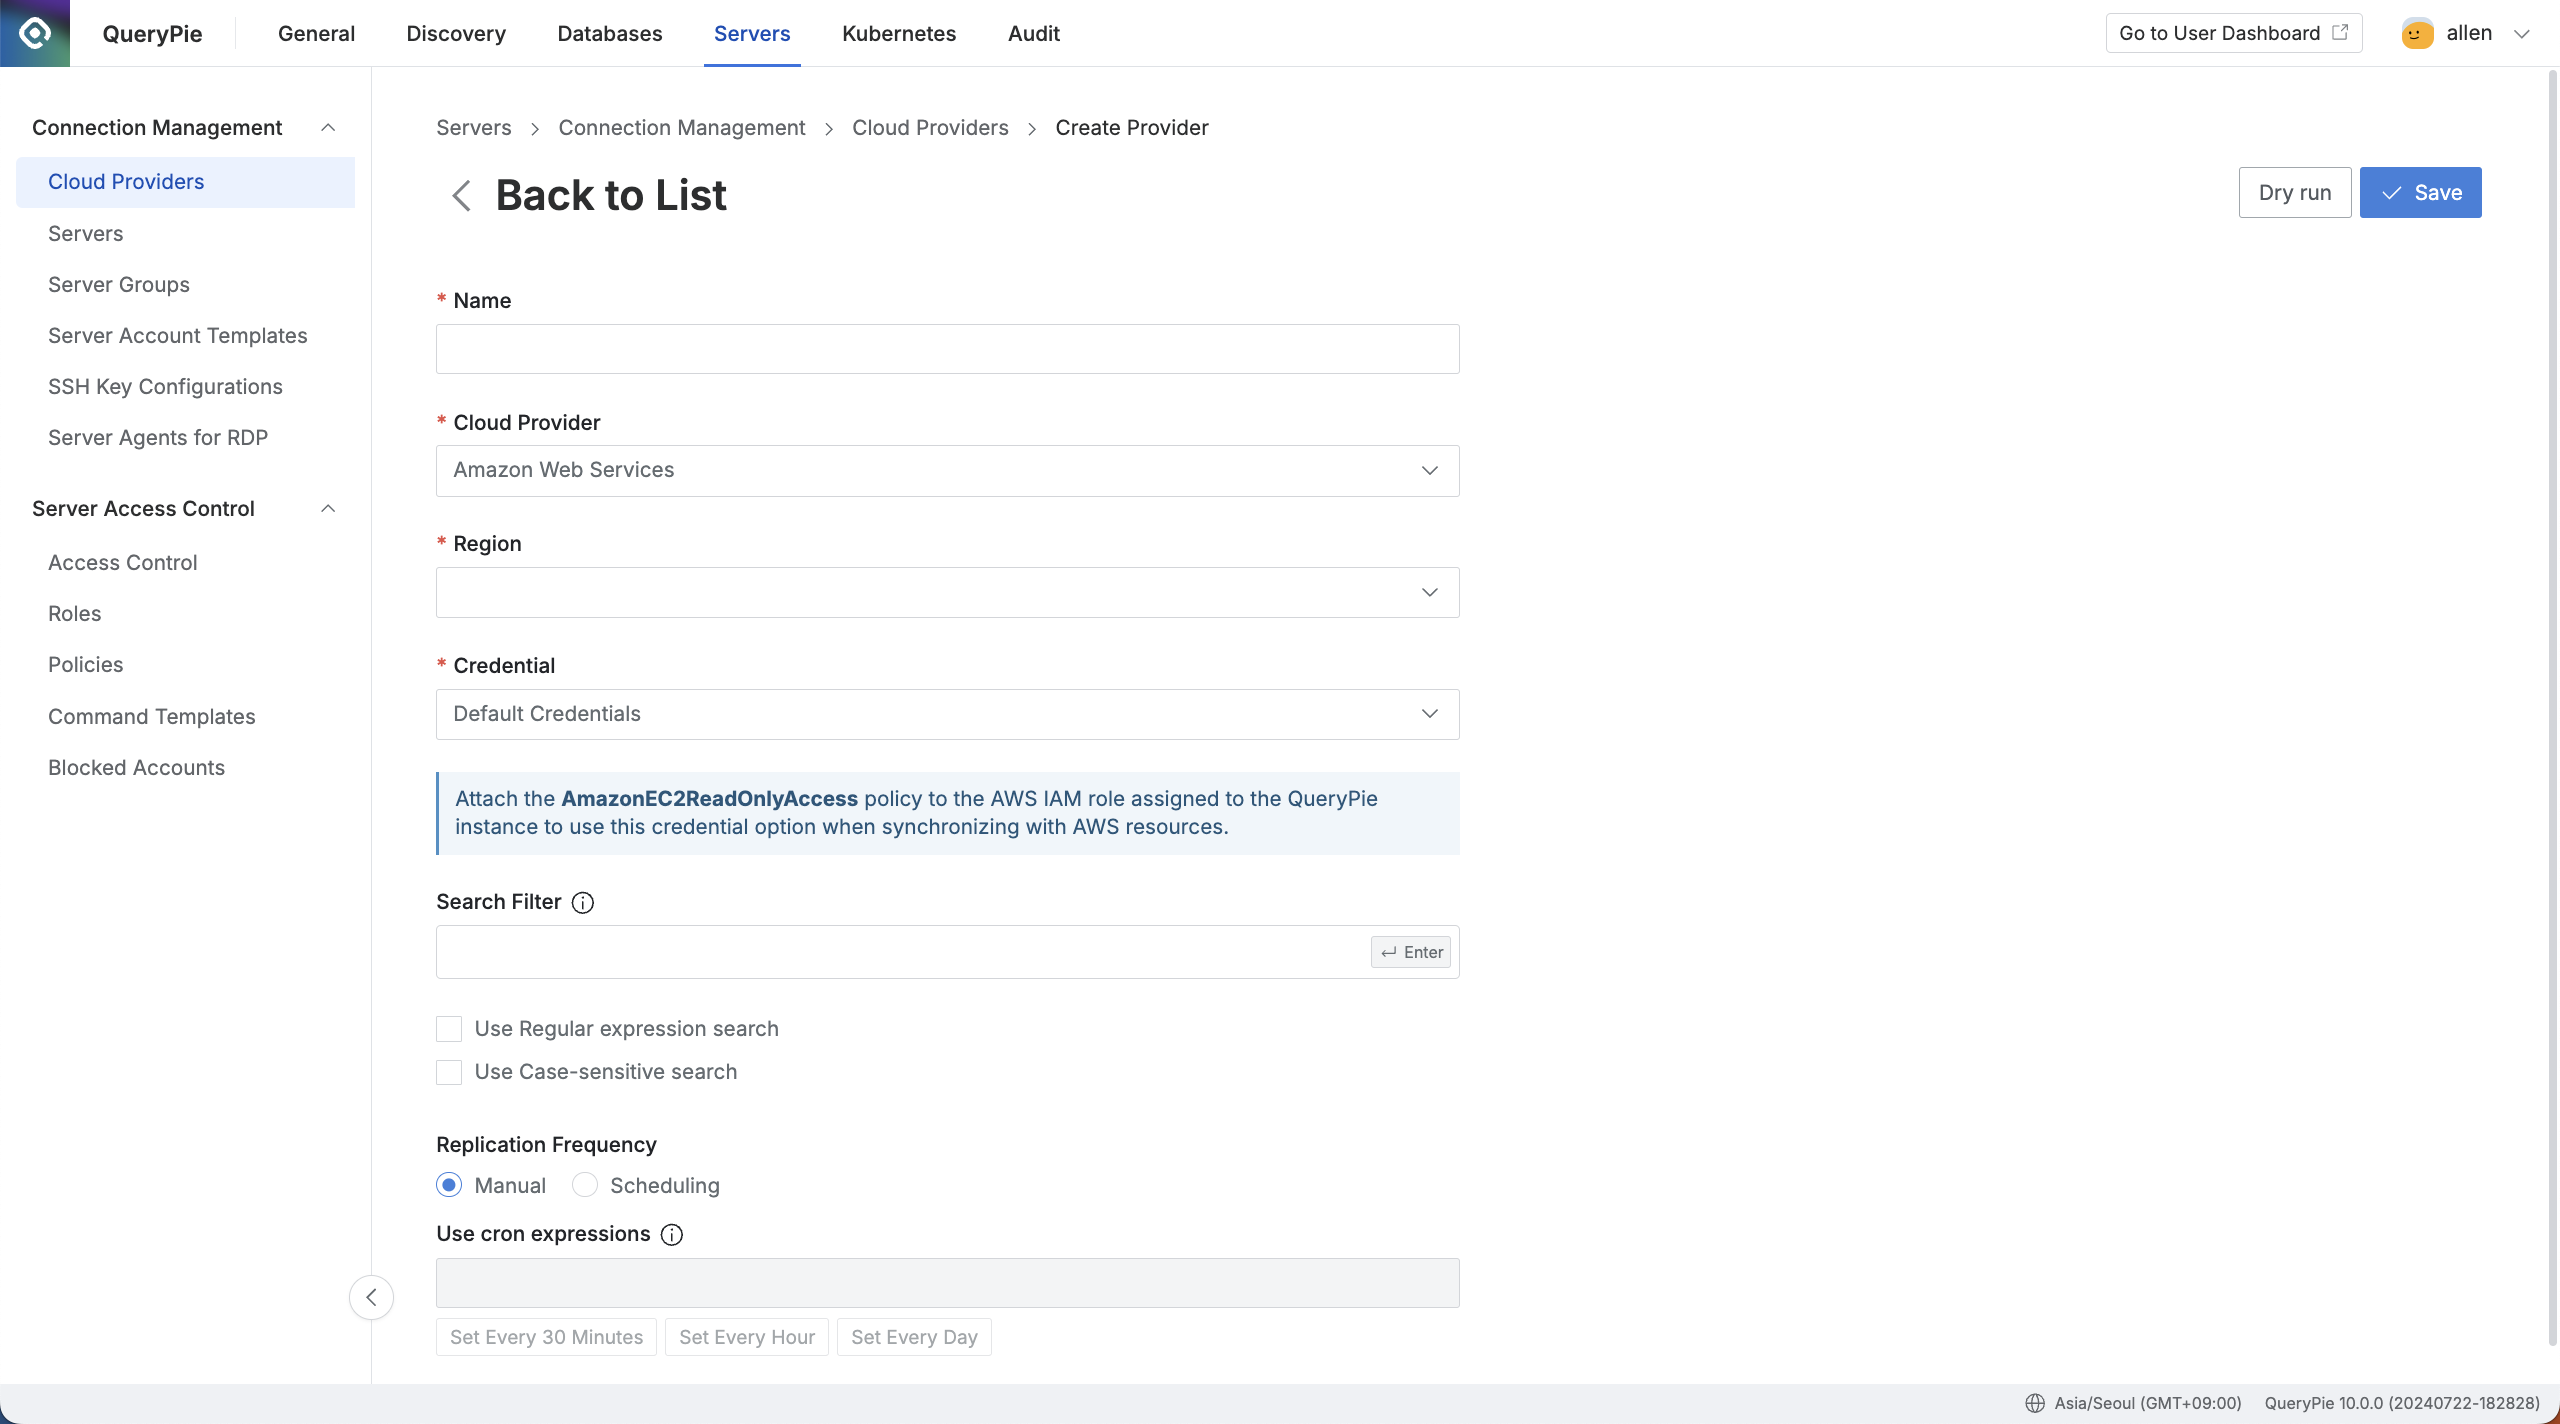The height and width of the screenshot is (1424, 2560).
Task: Click Set Every 30 Minutes button
Action: pos(546,1337)
